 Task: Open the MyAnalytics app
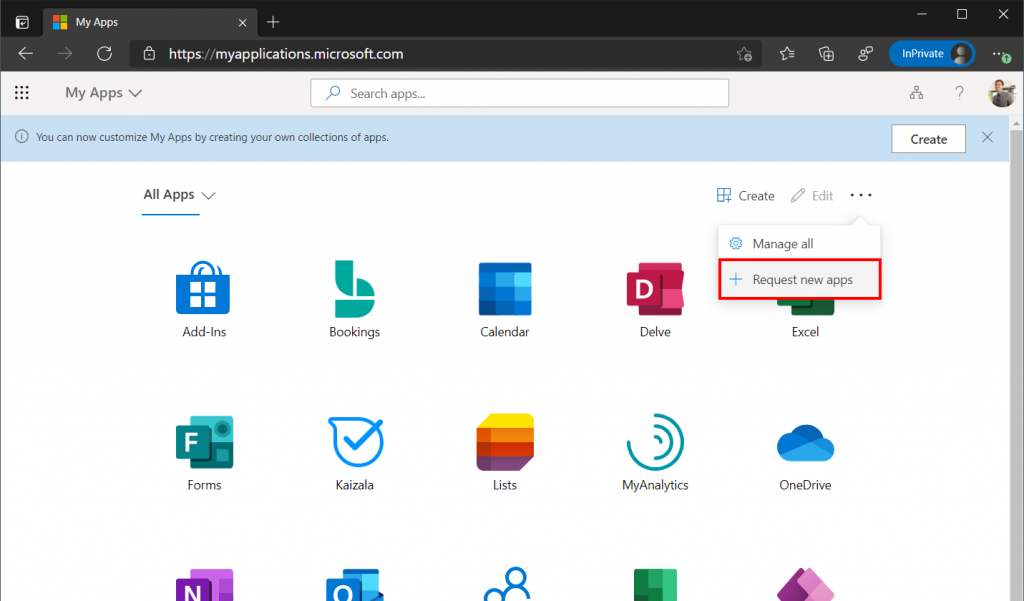[x=655, y=453]
